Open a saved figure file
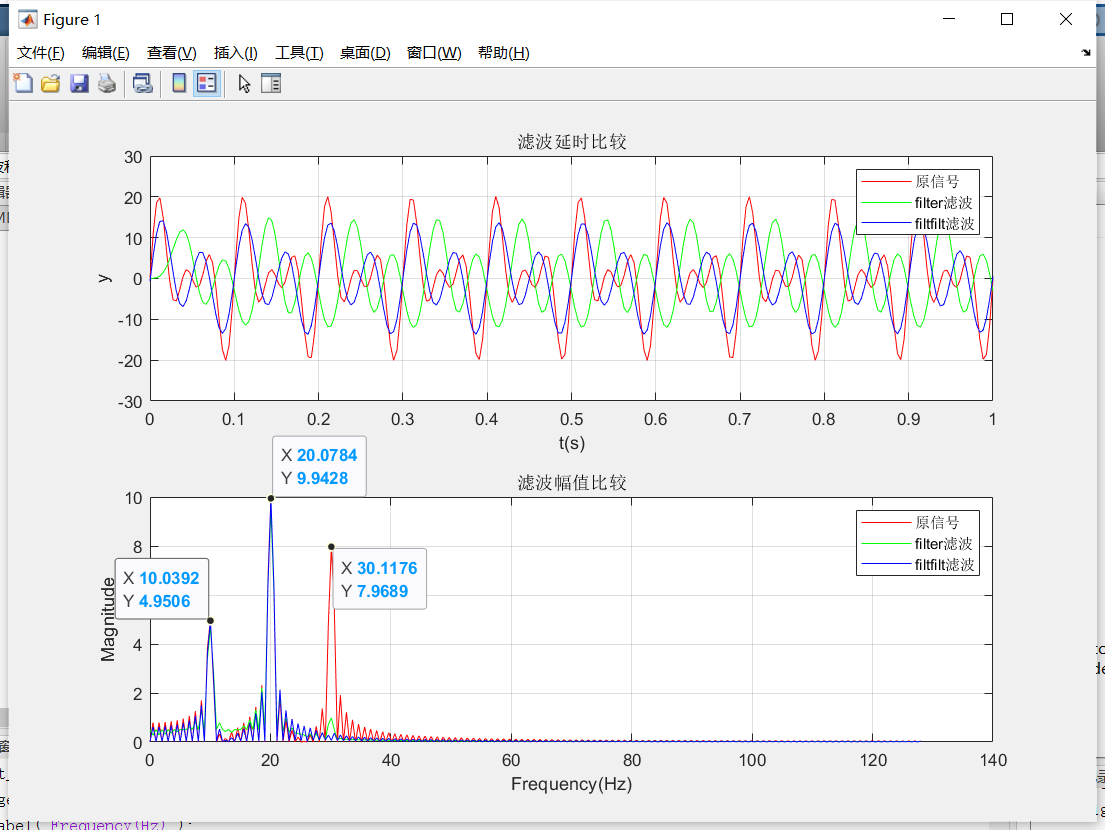Screen dimensions: 1105x830 pyautogui.click(x=51, y=83)
